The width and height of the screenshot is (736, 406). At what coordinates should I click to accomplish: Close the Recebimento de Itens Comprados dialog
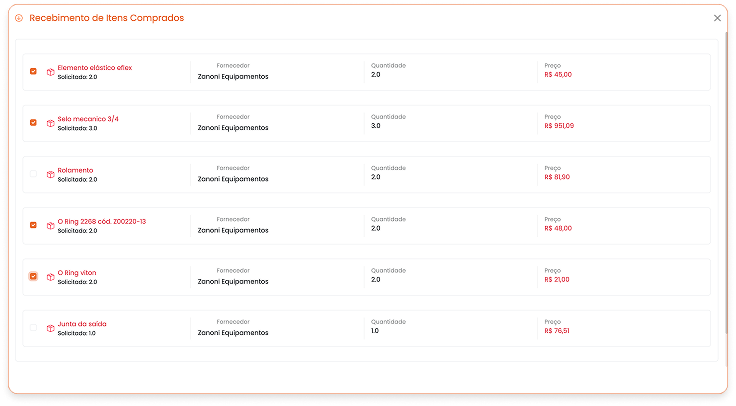click(717, 18)
